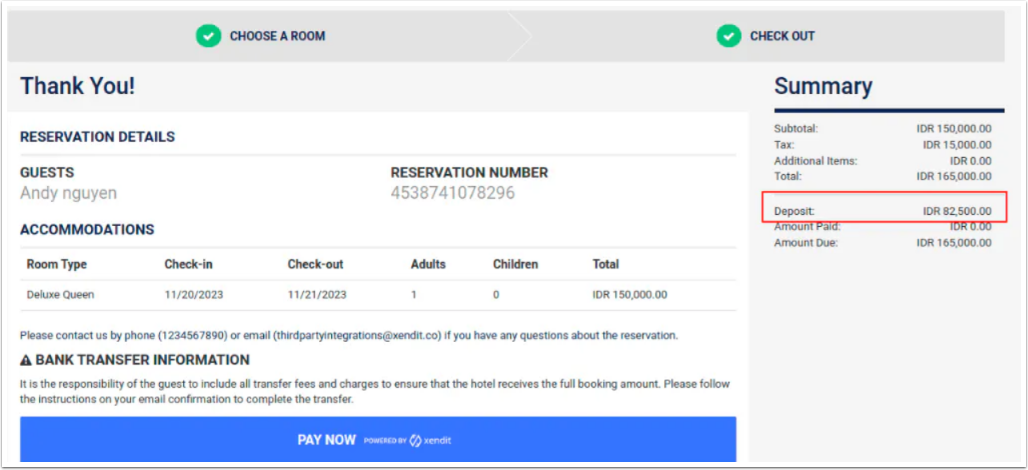Click the green checkmark beside Choose a Room
This screenshot has height=470, width=1028.
208,35
